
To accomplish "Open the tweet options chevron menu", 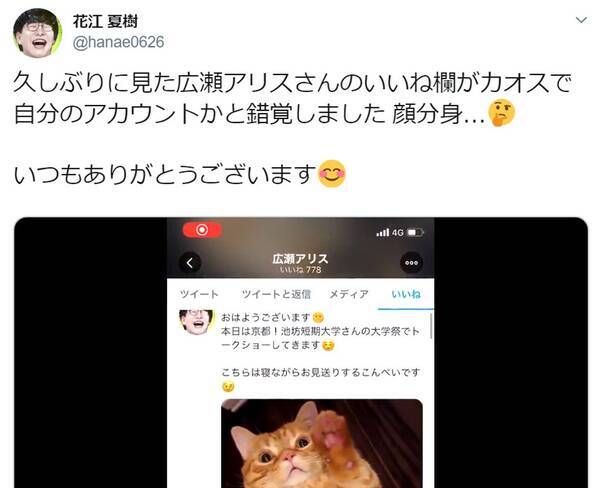I will [581, 20].
